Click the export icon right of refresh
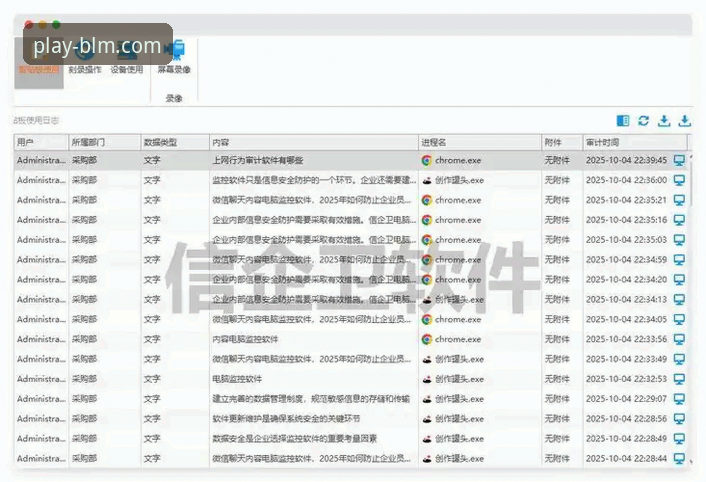Image resolution: width=706 pixels, height=482 pixels. (x=664, y=121)
